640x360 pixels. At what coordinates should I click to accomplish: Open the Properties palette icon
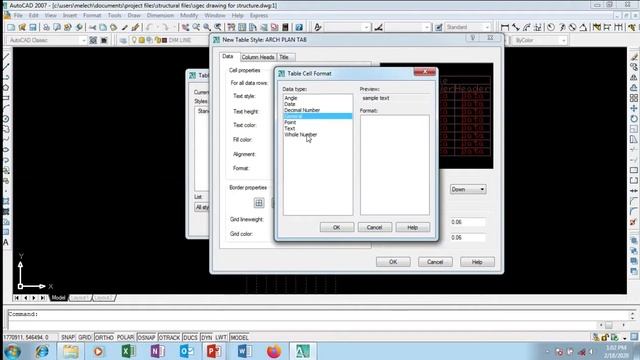pyautogui.click(x=231, y=27)
